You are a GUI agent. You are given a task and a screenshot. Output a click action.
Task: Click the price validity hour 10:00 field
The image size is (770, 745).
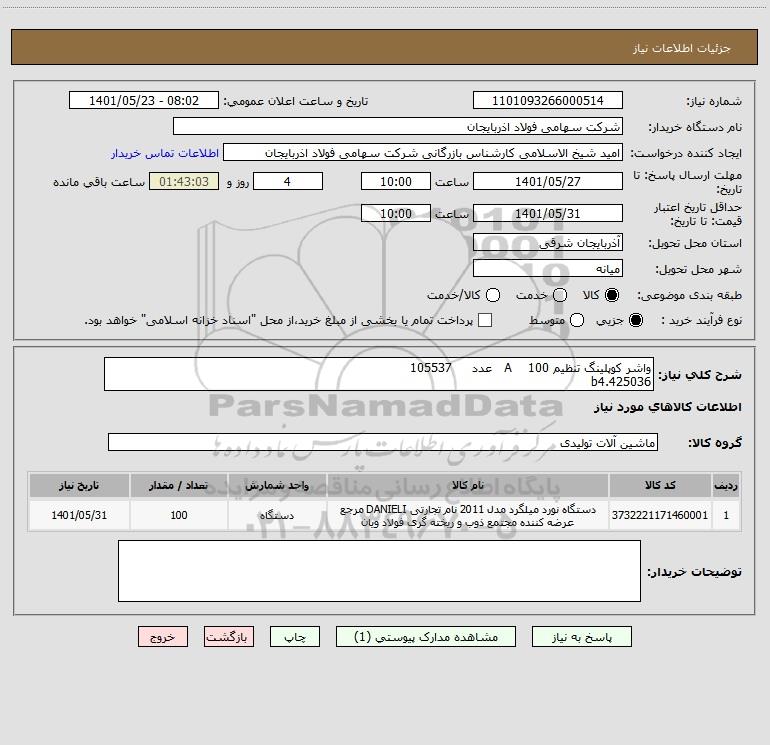(x=396, y=213)
